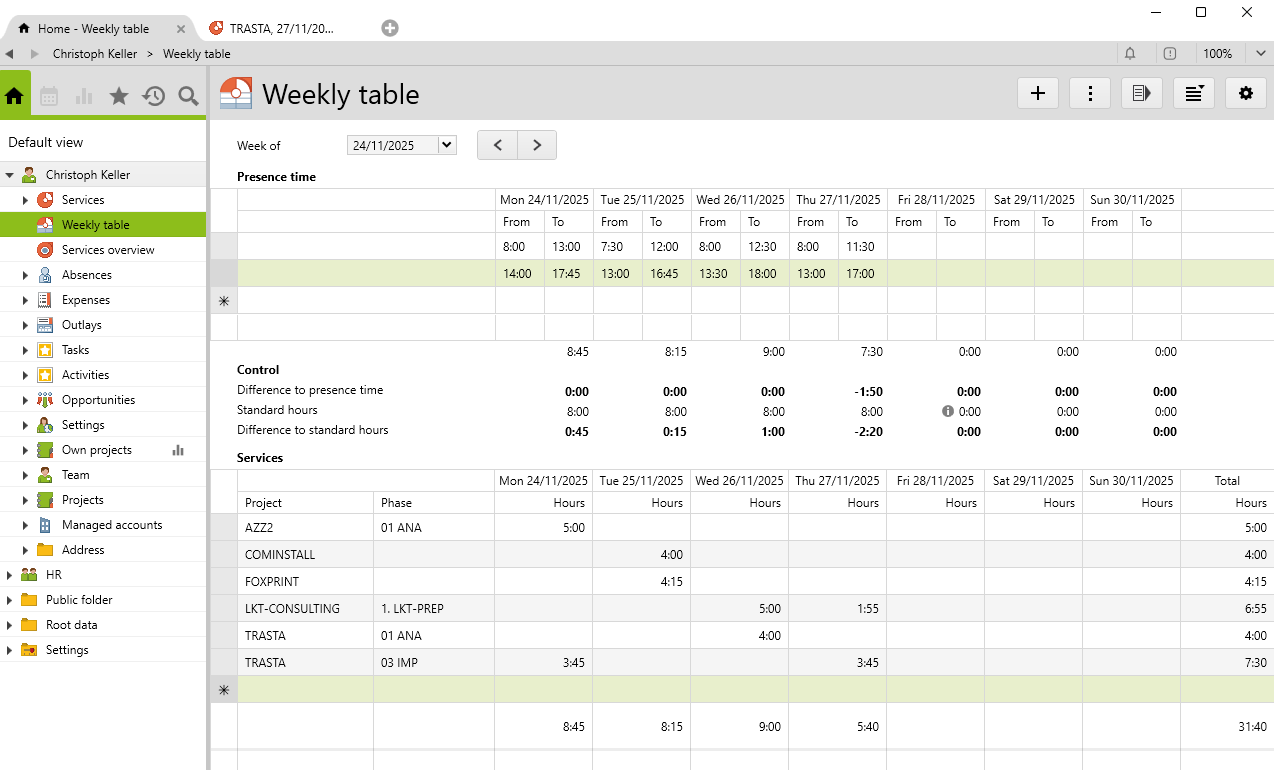Viewport: 1274px width, 770px height.
Task: Open the gear settings button
Action: pyautogui.click(x=1245, y=93)
